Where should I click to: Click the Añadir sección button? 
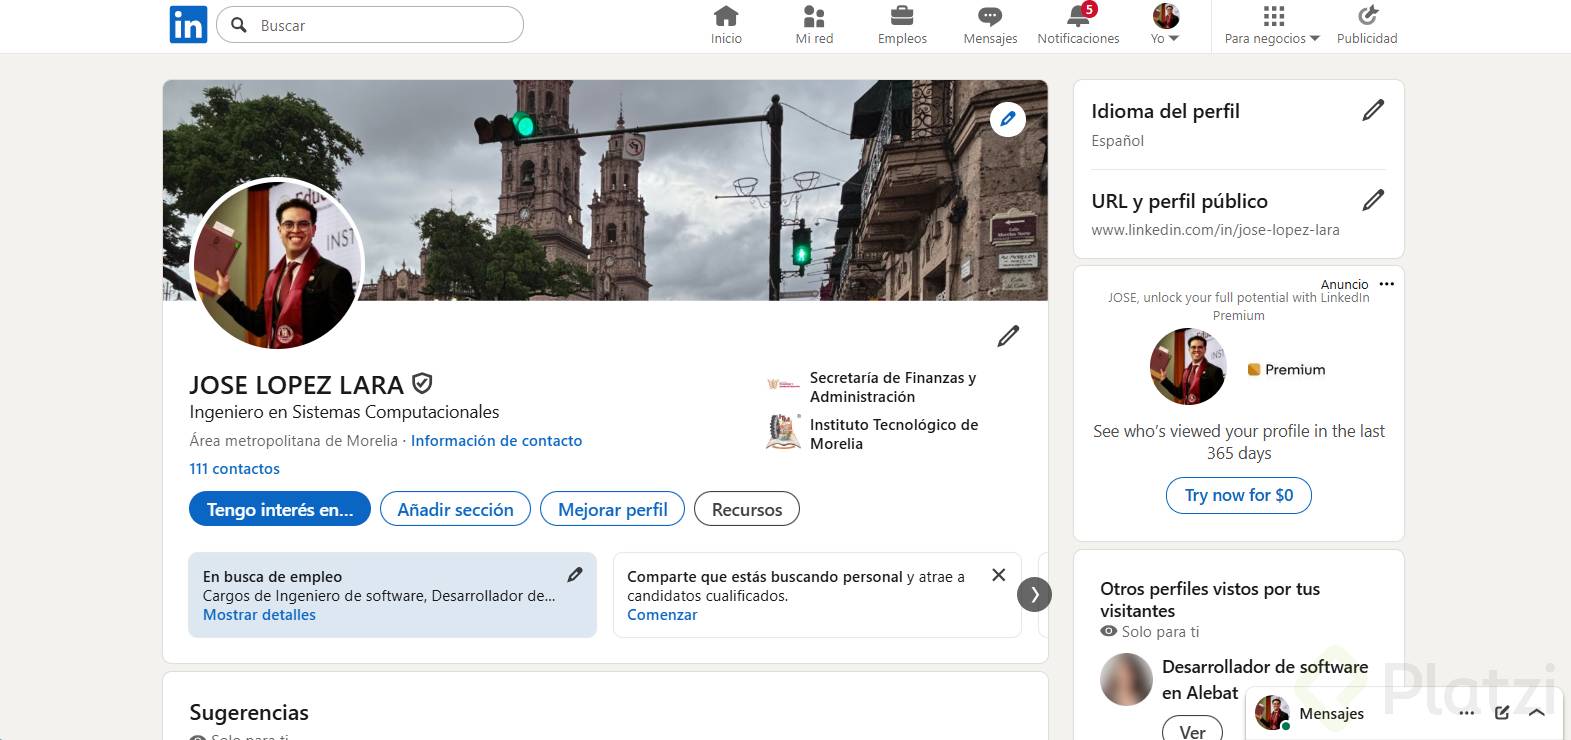pyautogui.click(x=455, y=509)
